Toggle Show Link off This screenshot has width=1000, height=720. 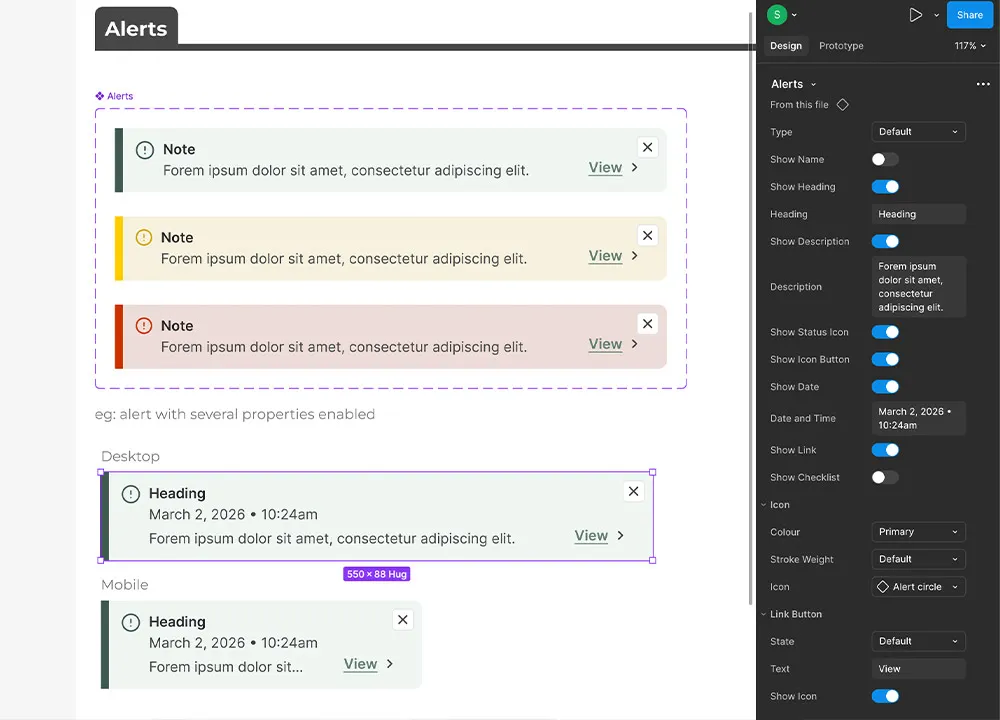click(885, 450)
